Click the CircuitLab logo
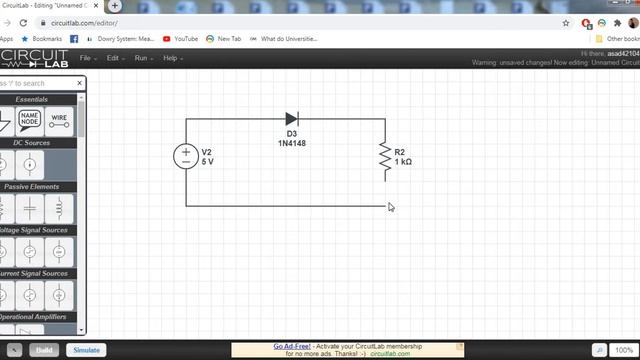The image size is (640, 360). [34, 58]
